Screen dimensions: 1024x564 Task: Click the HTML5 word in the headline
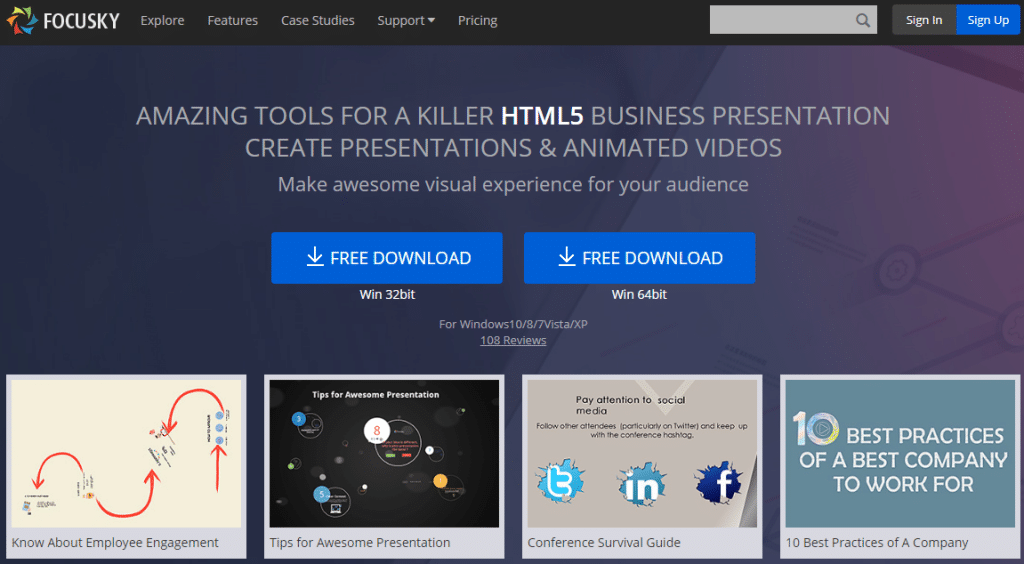pyautogui.click(x=542, y=116)
